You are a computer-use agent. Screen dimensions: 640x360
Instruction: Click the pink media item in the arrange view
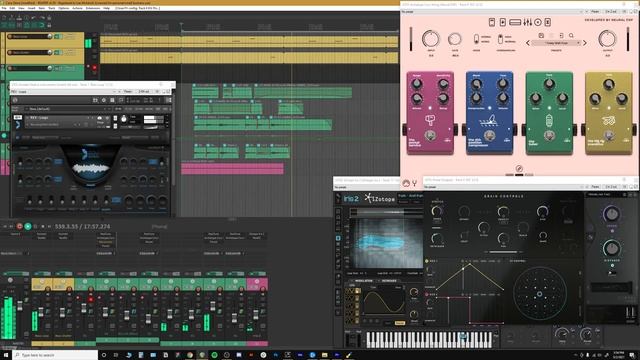(x=232, y=168)
